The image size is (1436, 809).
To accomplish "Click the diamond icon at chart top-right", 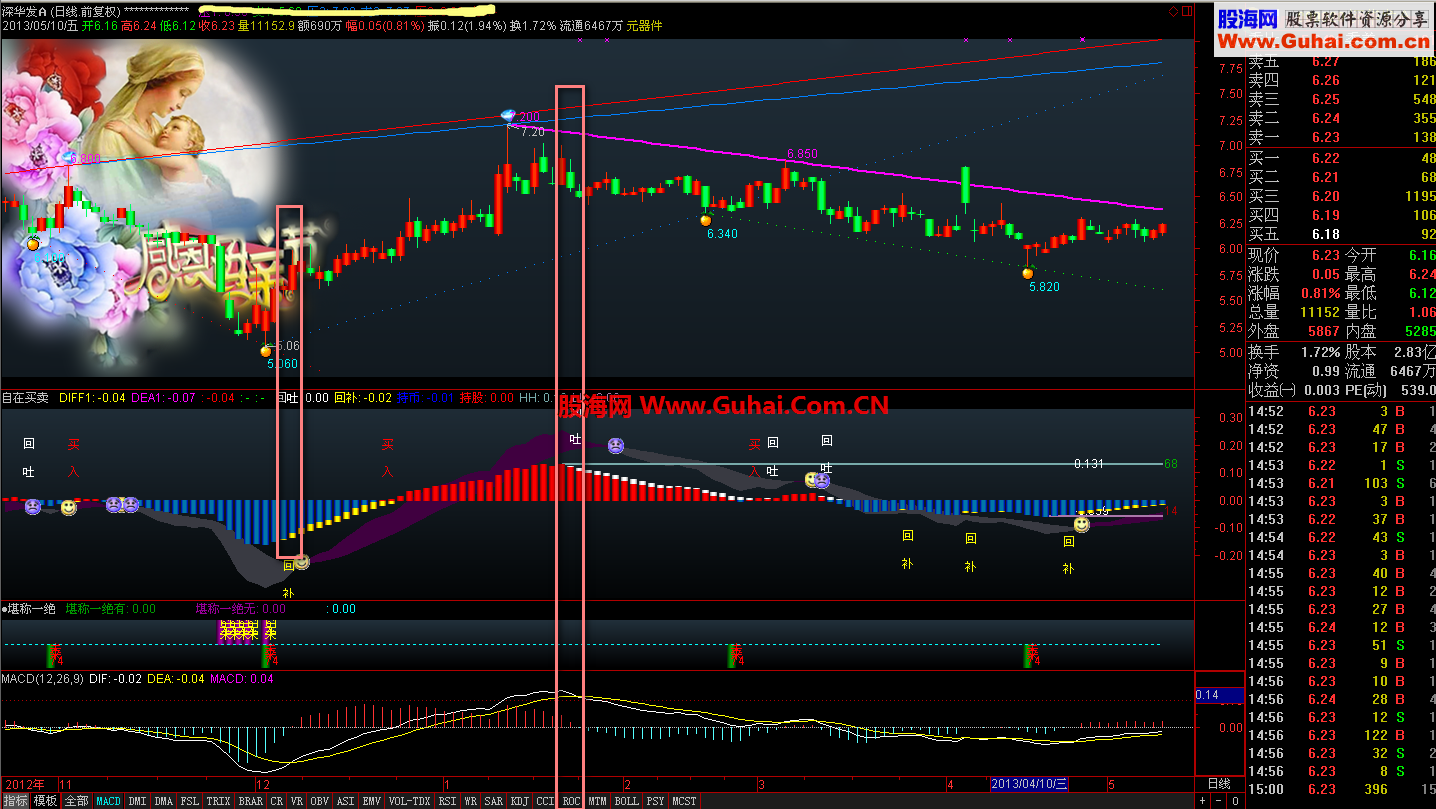I will [x=1173, y=11].
